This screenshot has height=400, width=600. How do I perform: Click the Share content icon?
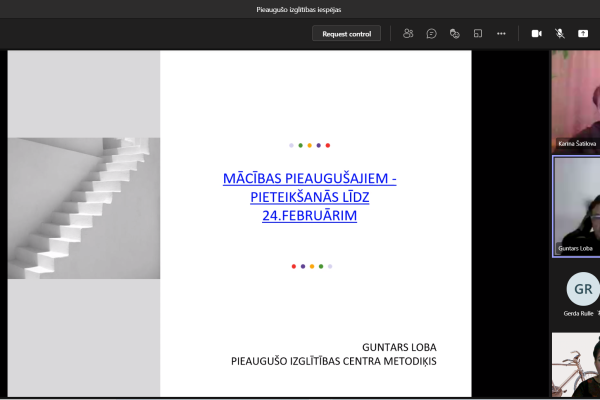pyautogui.click(x=583, y=34)
